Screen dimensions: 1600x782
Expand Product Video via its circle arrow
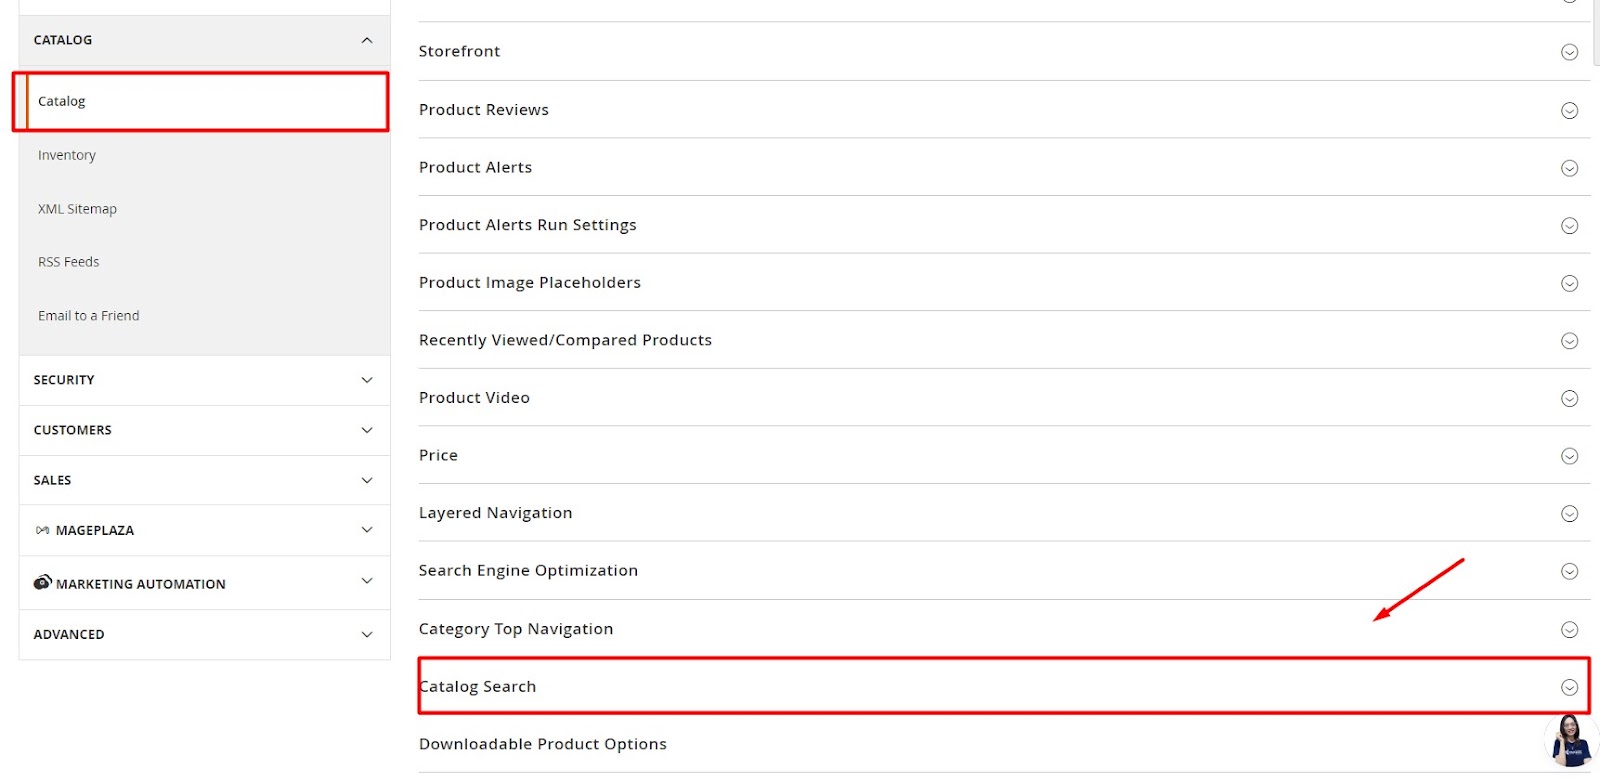pos(1570,398)
